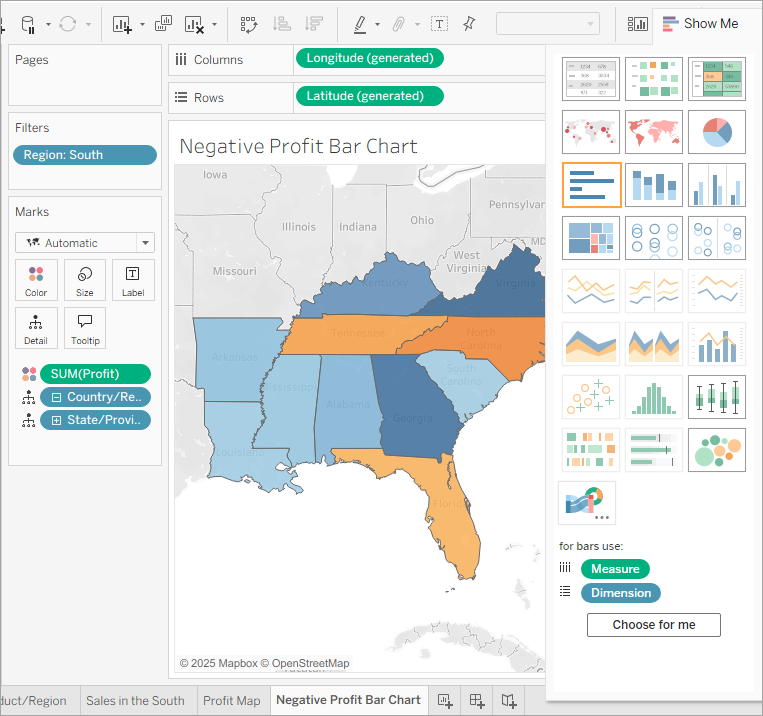Toggle the Show Me panel button
Screen dimensions: 763x716
[x=700, y=23]
